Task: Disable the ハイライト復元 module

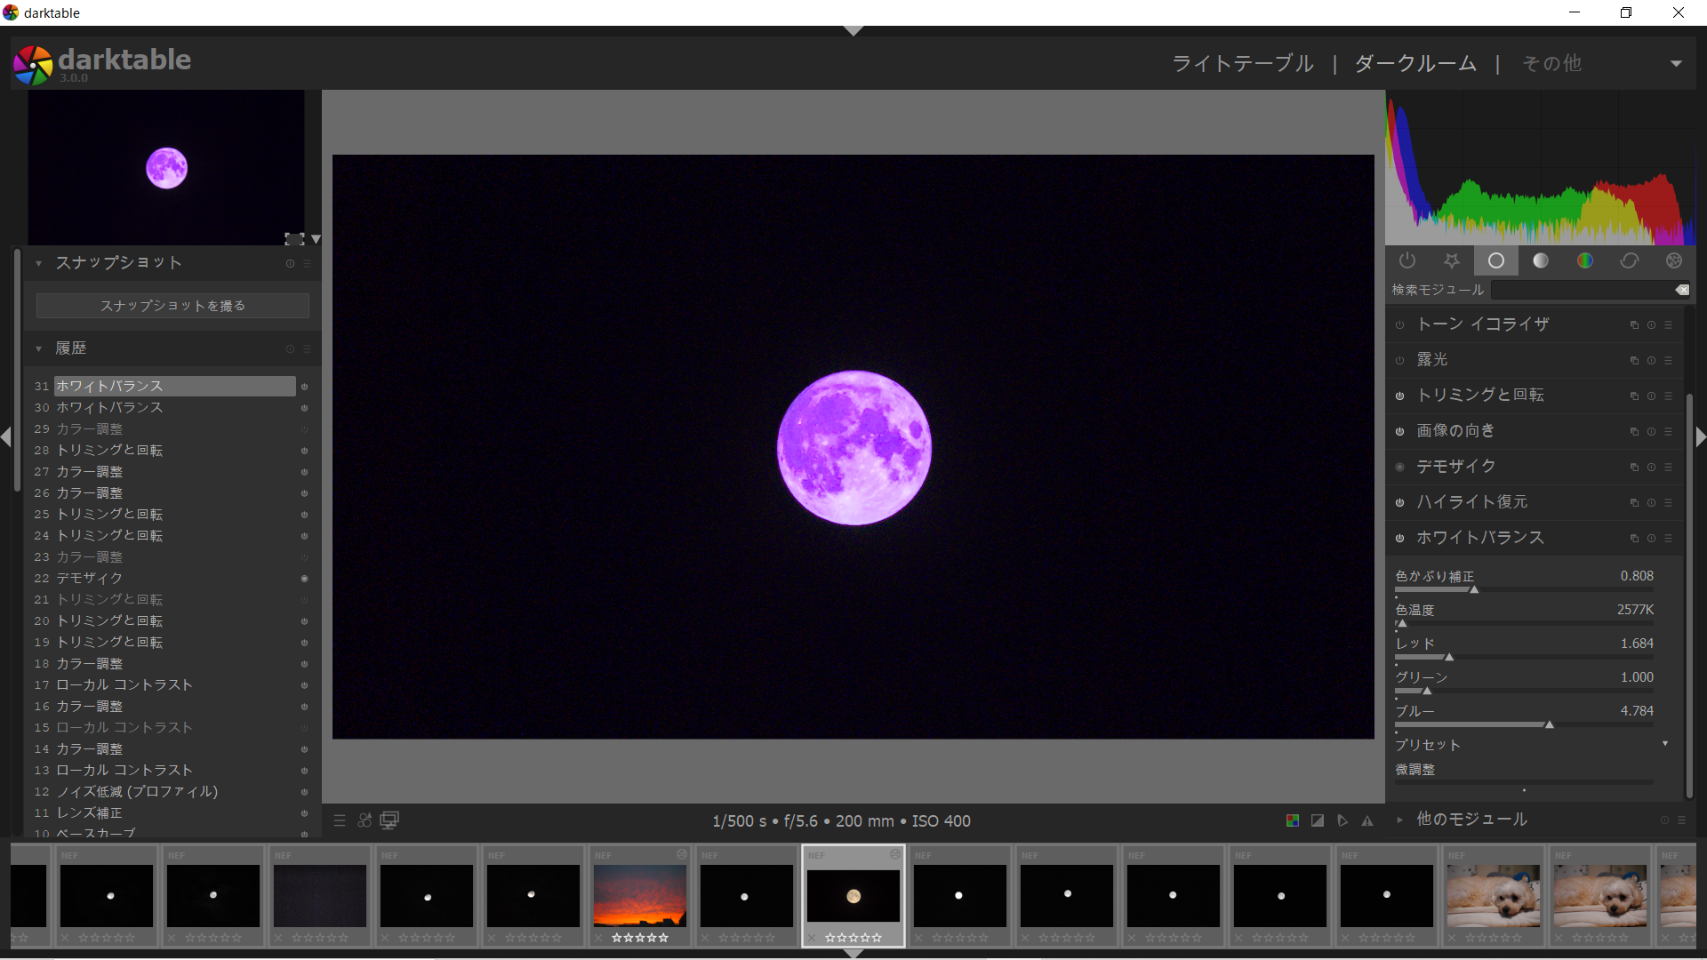Action: point(1400,503)
